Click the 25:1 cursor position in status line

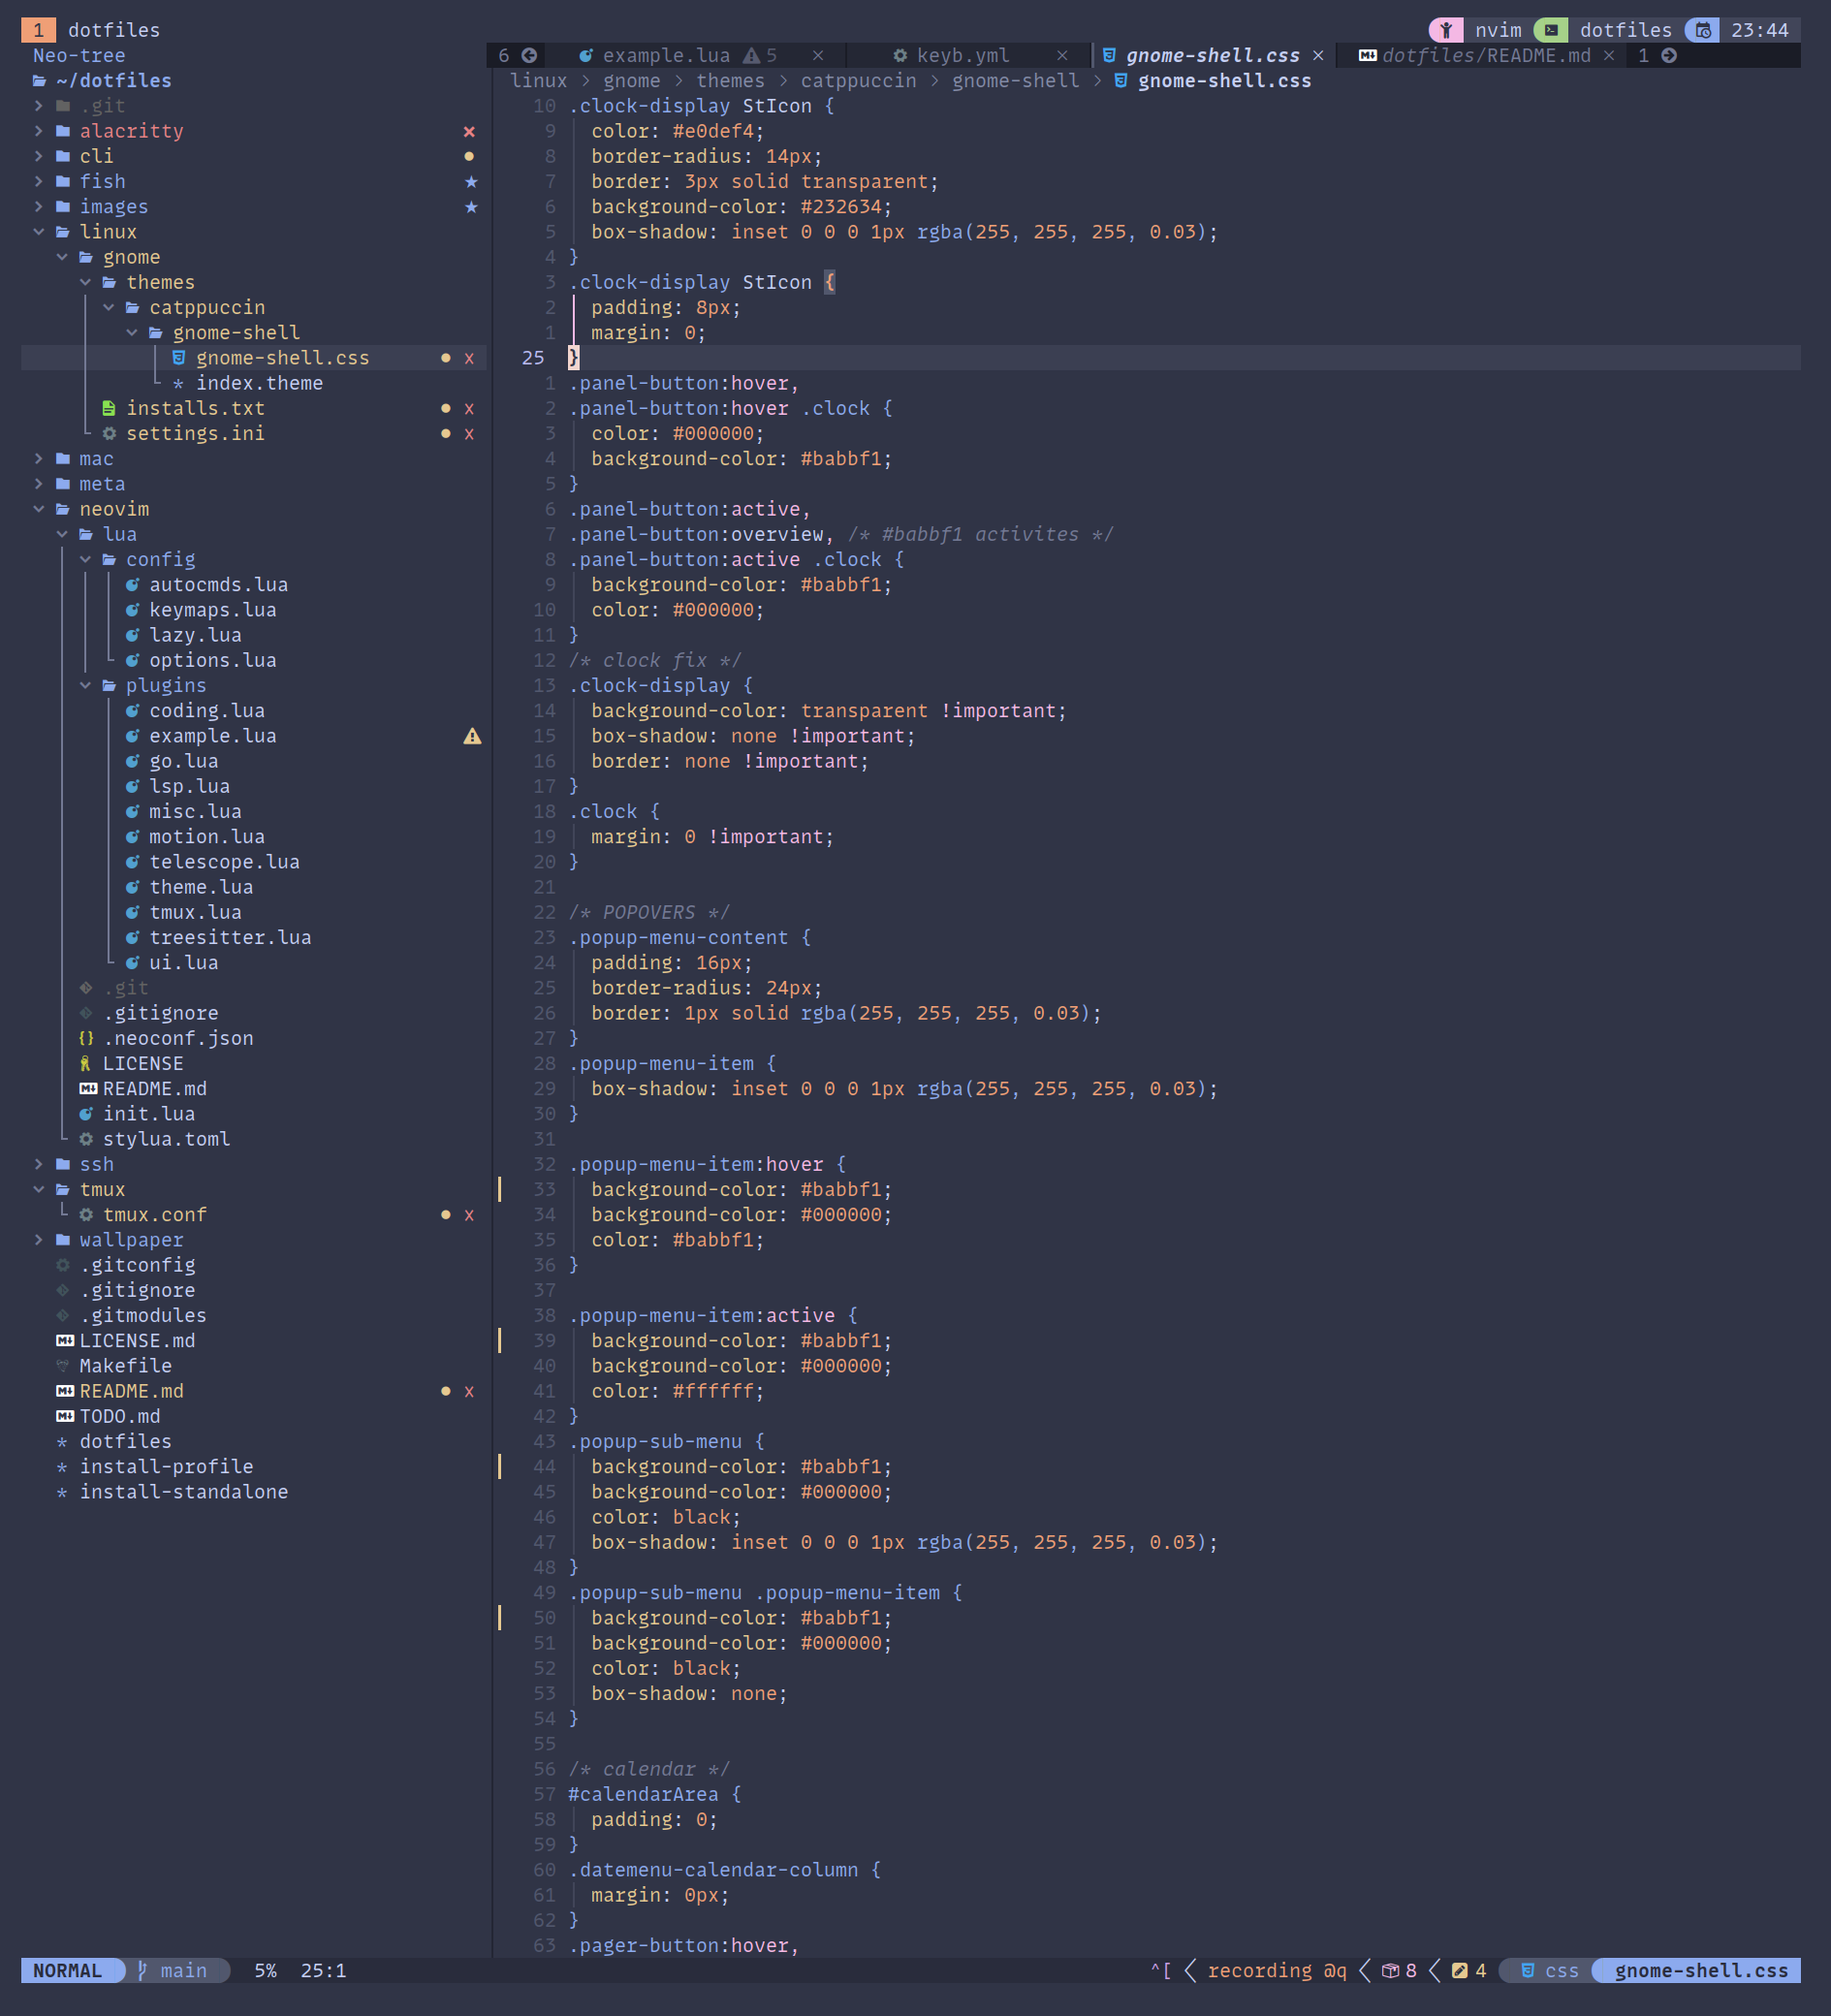click(323, 1970)
